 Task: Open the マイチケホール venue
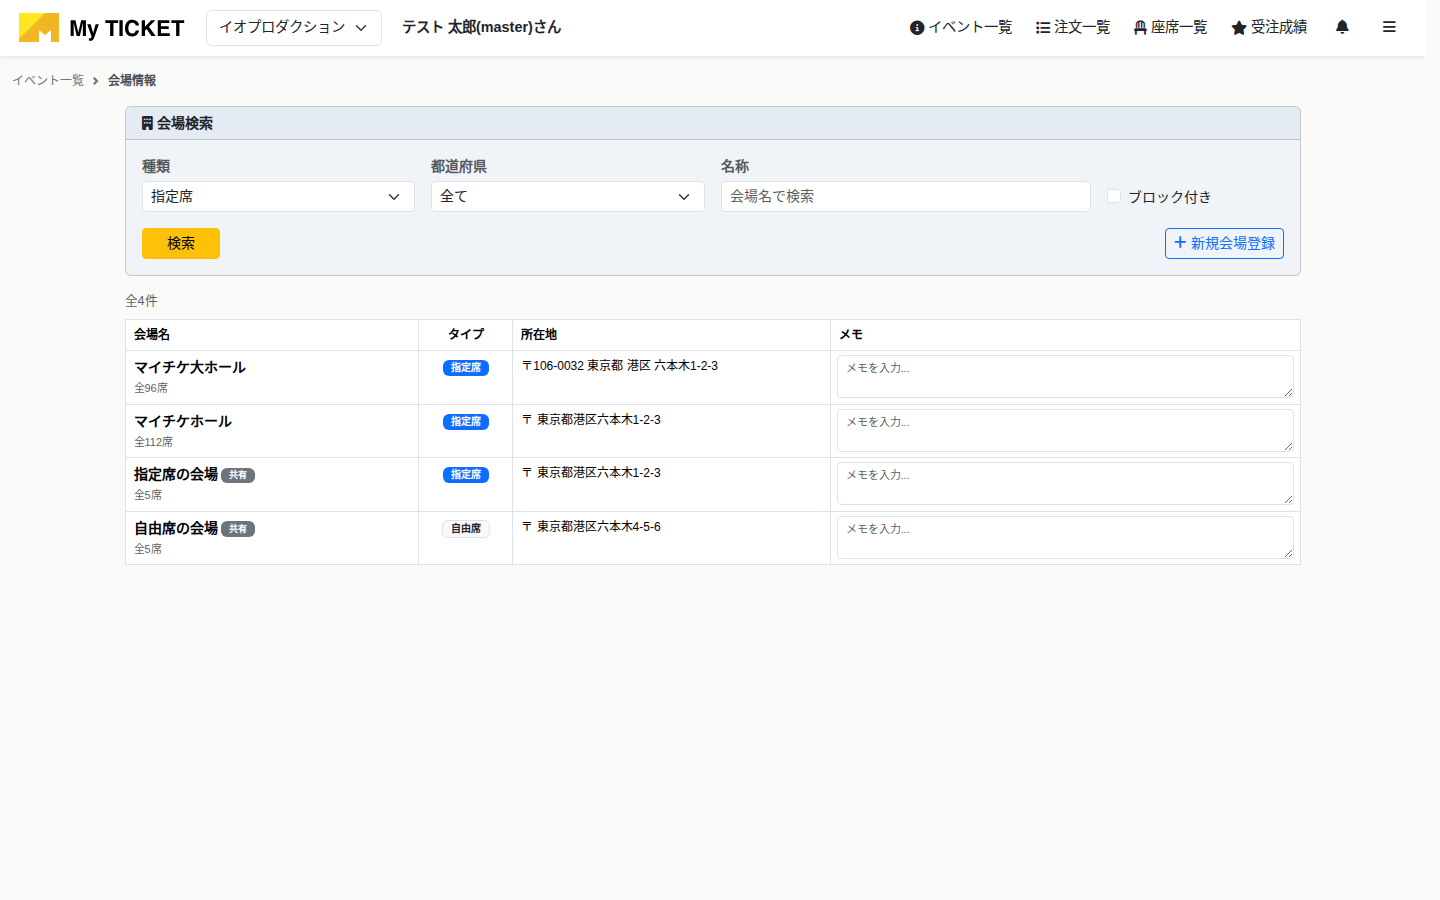click(183, 421)
